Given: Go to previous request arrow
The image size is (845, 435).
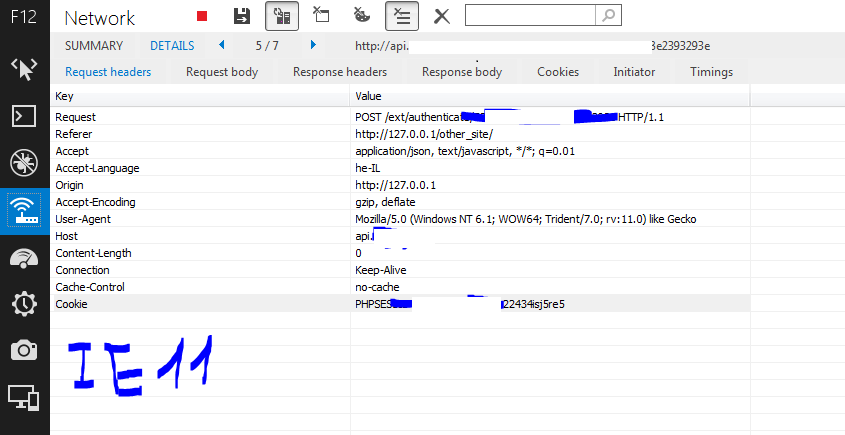Looking at the screenshot, I should pos(221,45).
